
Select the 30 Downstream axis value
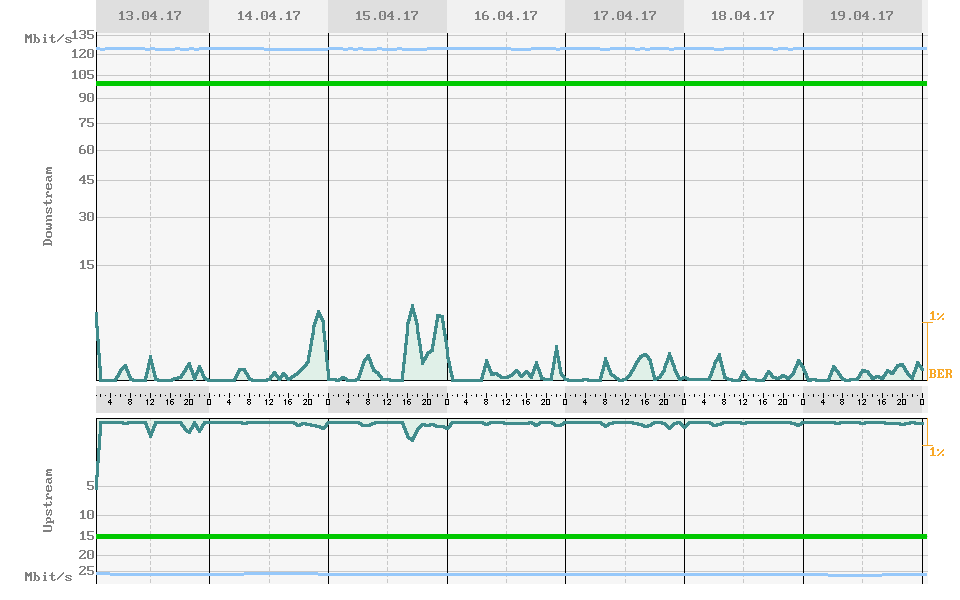click(87, 217)
